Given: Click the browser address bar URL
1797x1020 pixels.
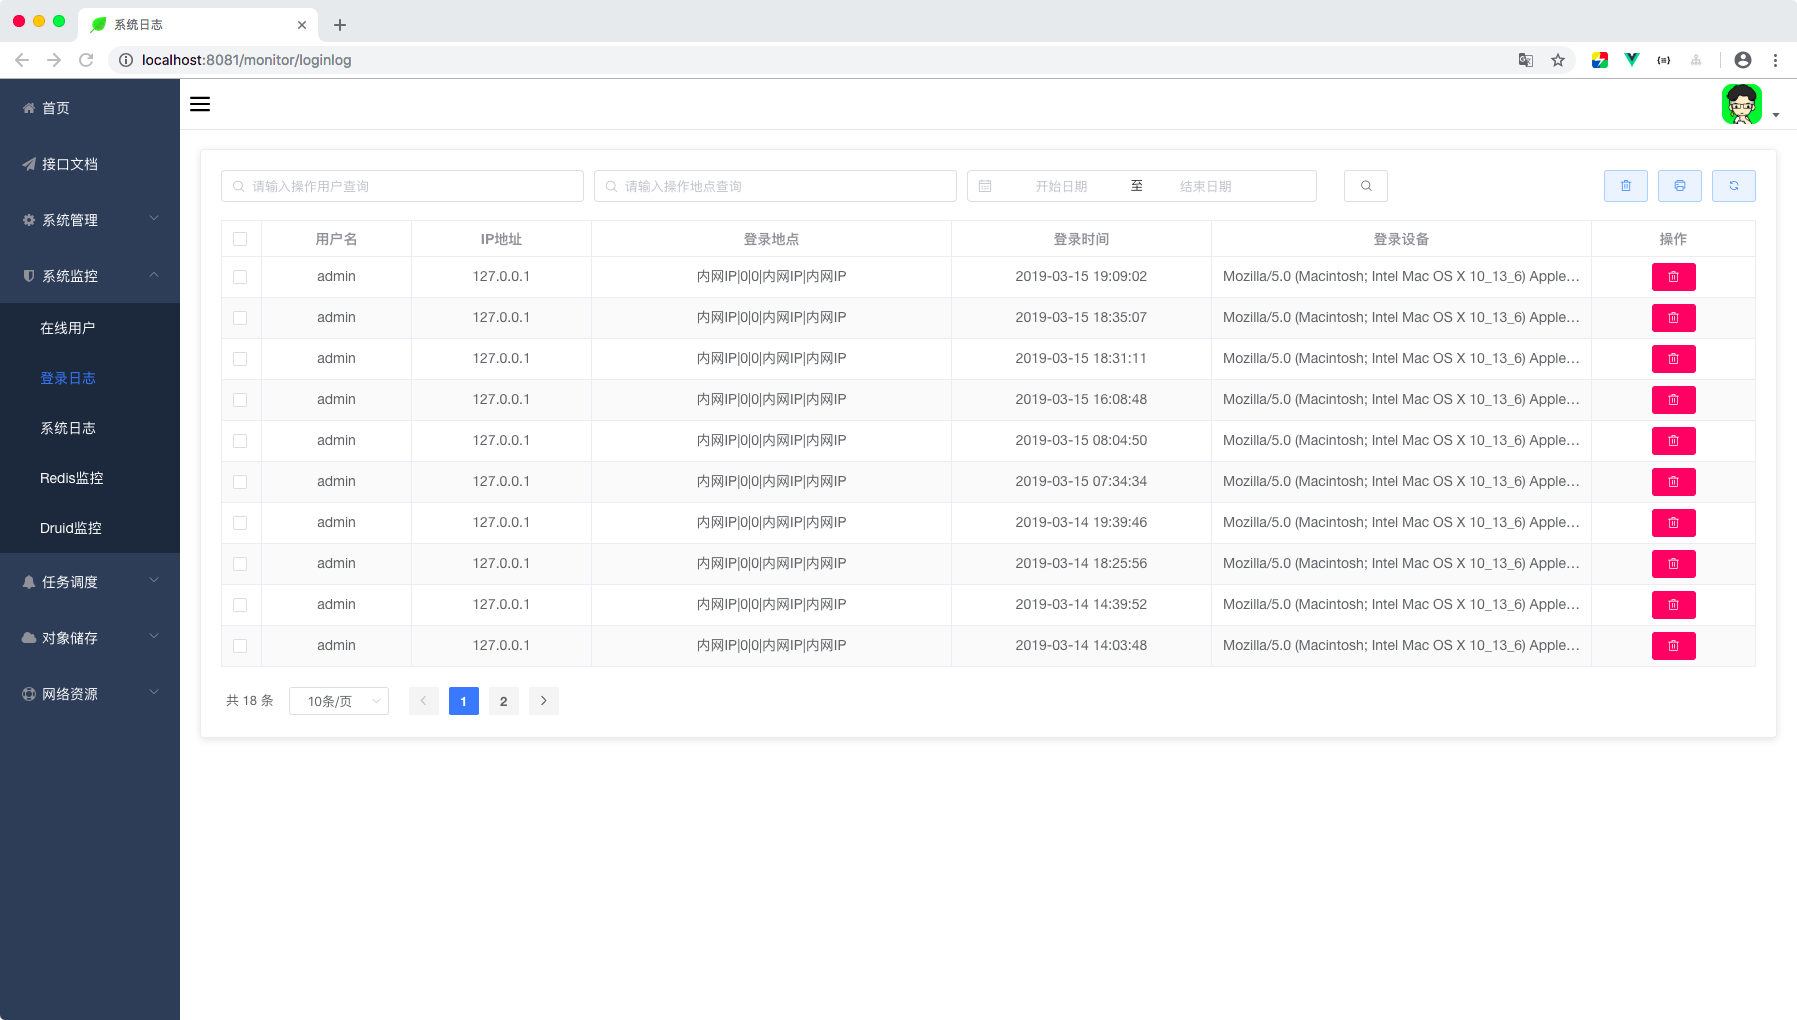Looking at the screenshot, I should pyautogui.click(x=246, y=60).
